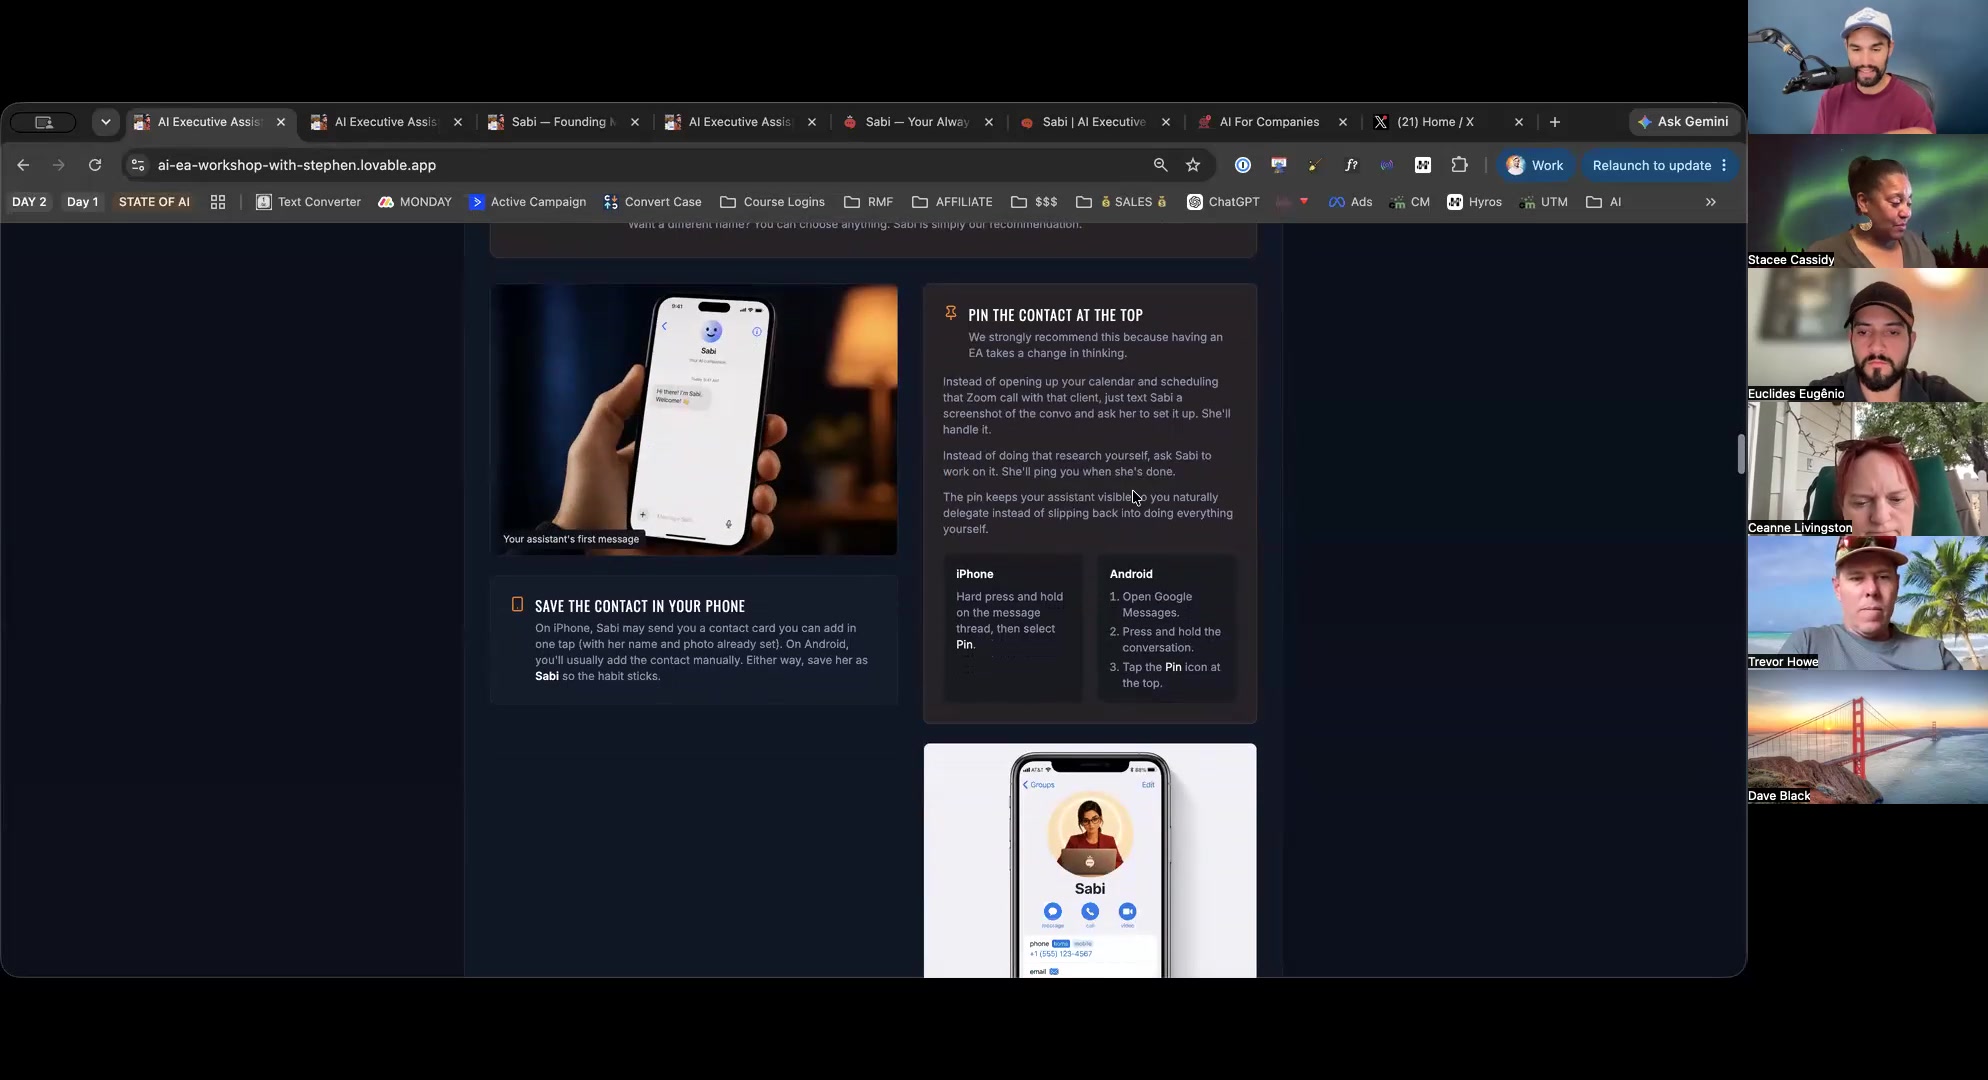Select the presenter's video tile with microphone
Screen dimensions: 1988x1080
click(x=1868, y=67)
